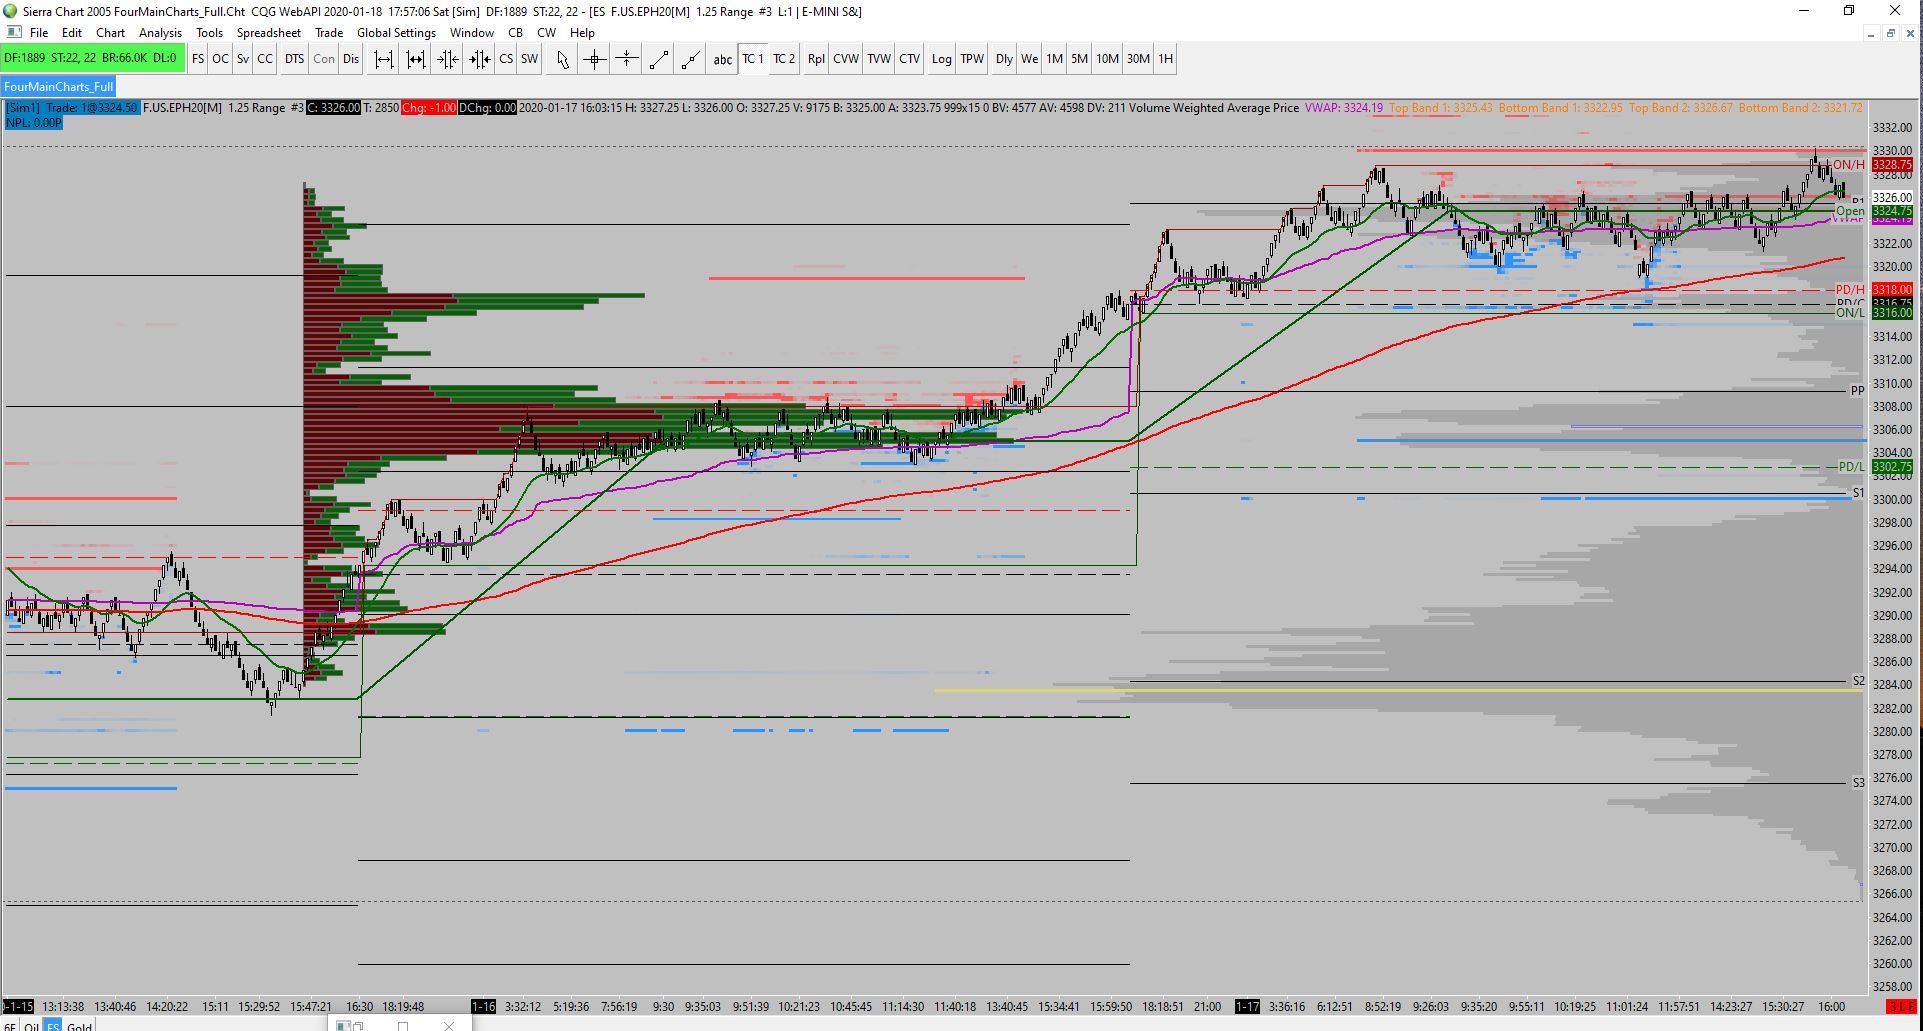Restore down the inner chart window
The height and width of the screenshot is (1031, 1923).
click(x=1890, y=33)
